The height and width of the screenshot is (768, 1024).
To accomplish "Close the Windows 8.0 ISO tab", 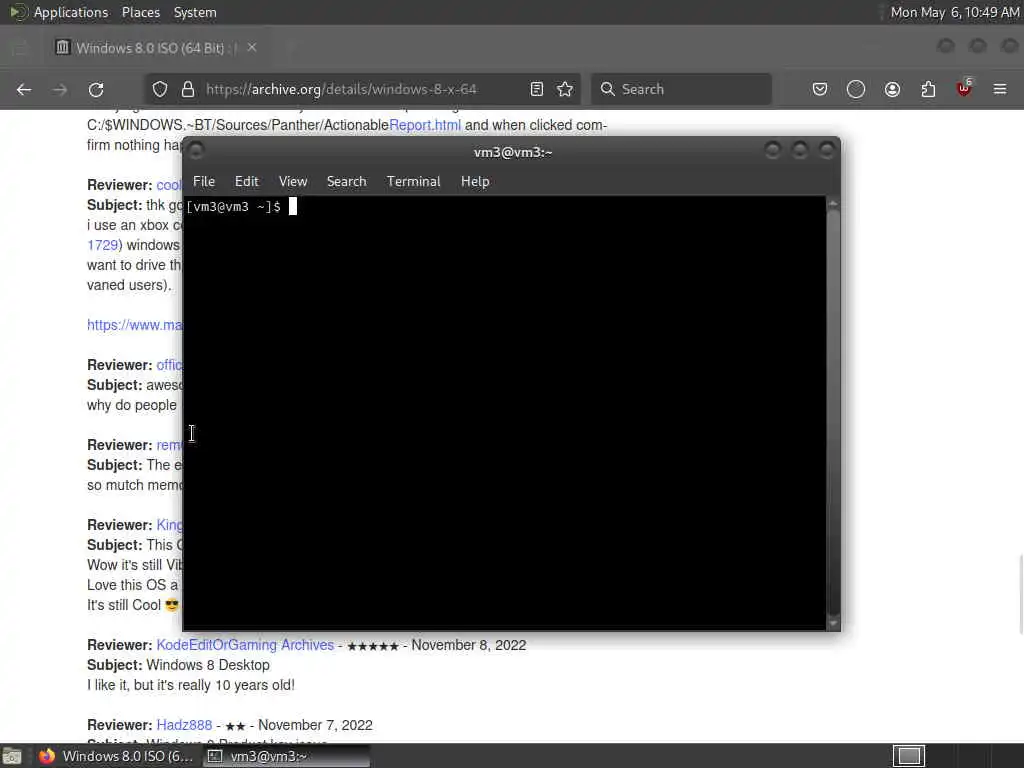I will [x=252, y=48].
